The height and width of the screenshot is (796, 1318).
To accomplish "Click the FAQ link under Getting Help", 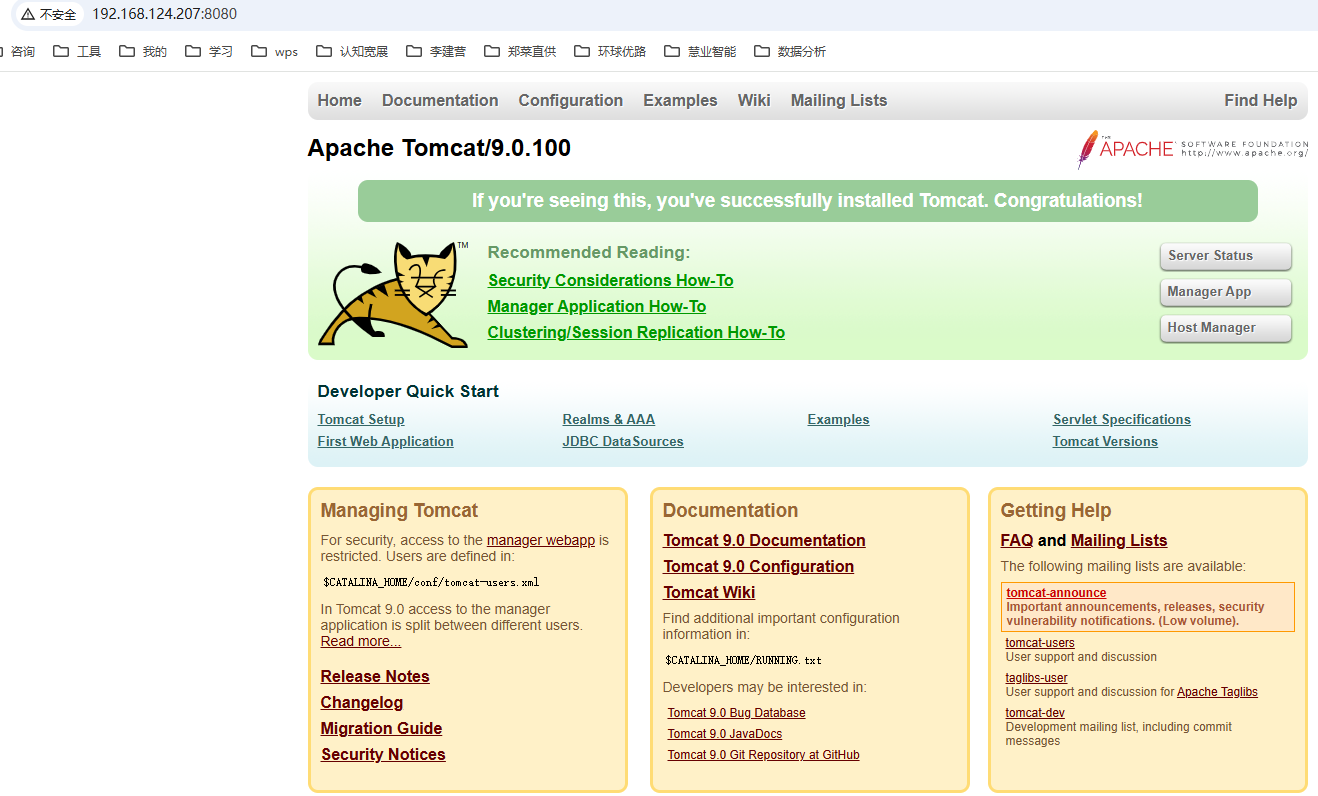I will tap(1017, 540).
